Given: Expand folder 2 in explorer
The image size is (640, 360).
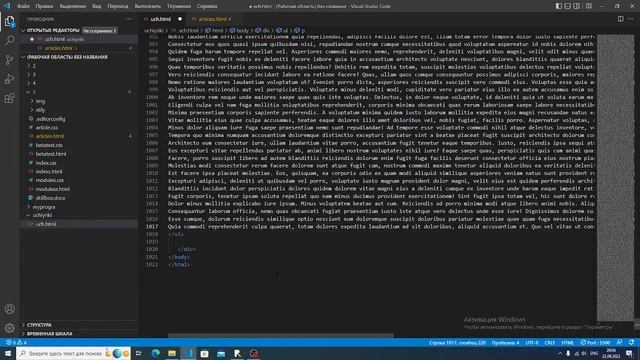Looking at the screenshot, I should click(34, 66).
